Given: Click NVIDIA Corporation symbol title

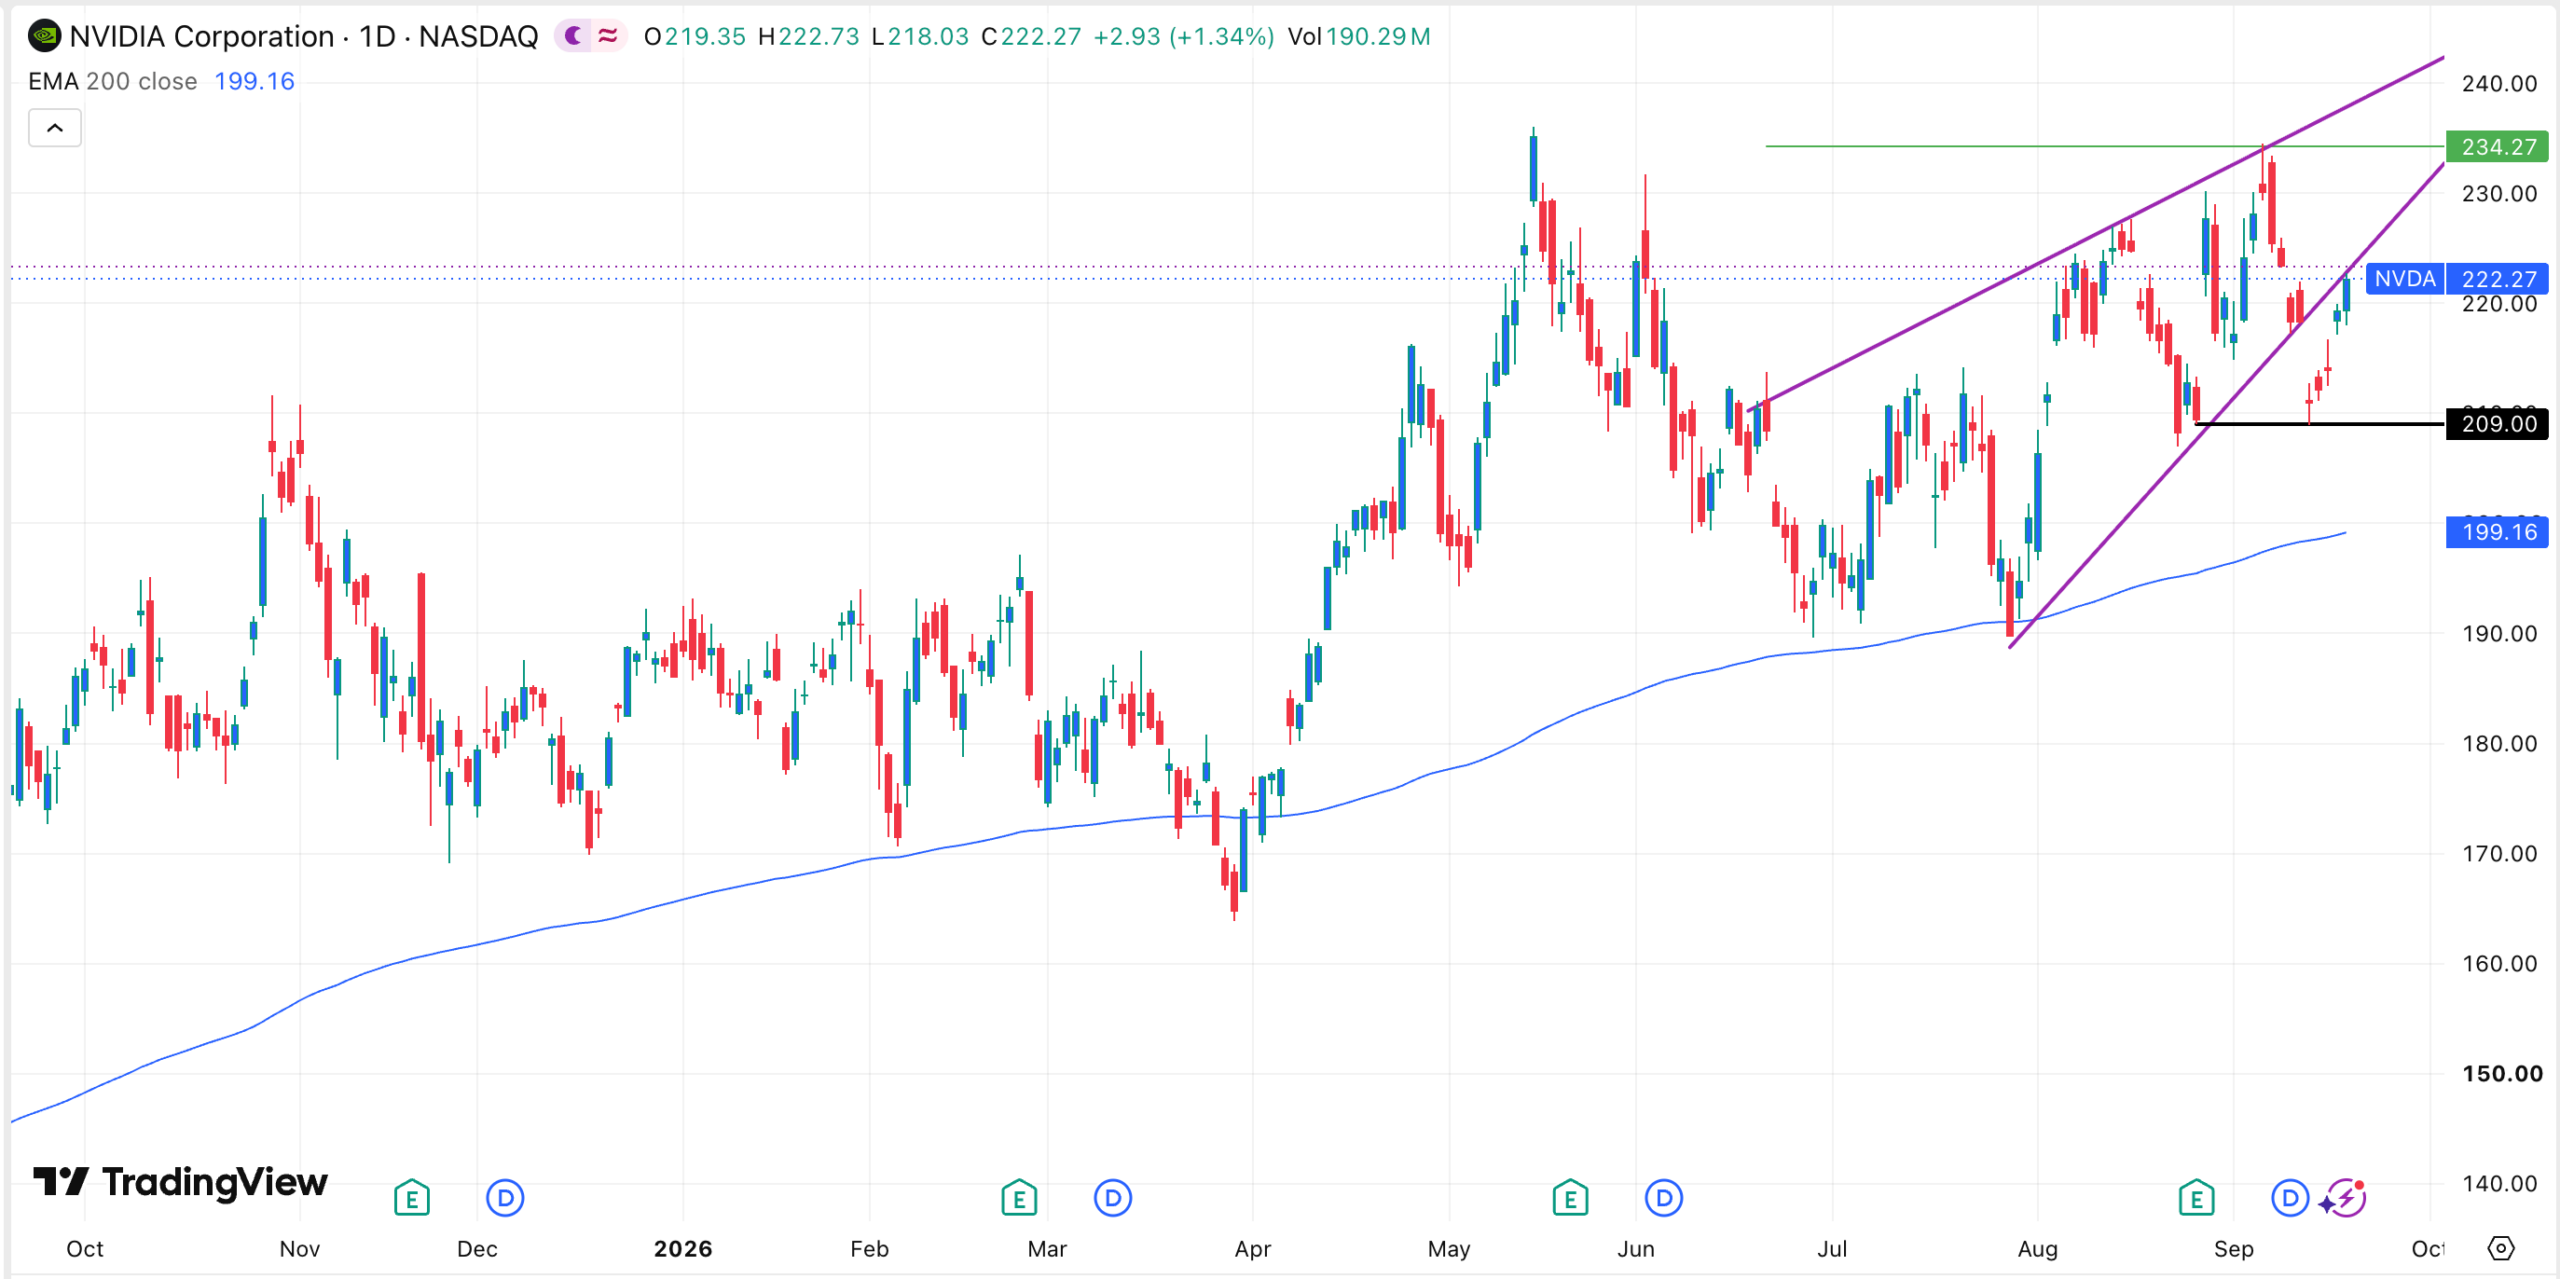Looking at the screenshot, I should point(202,37).
